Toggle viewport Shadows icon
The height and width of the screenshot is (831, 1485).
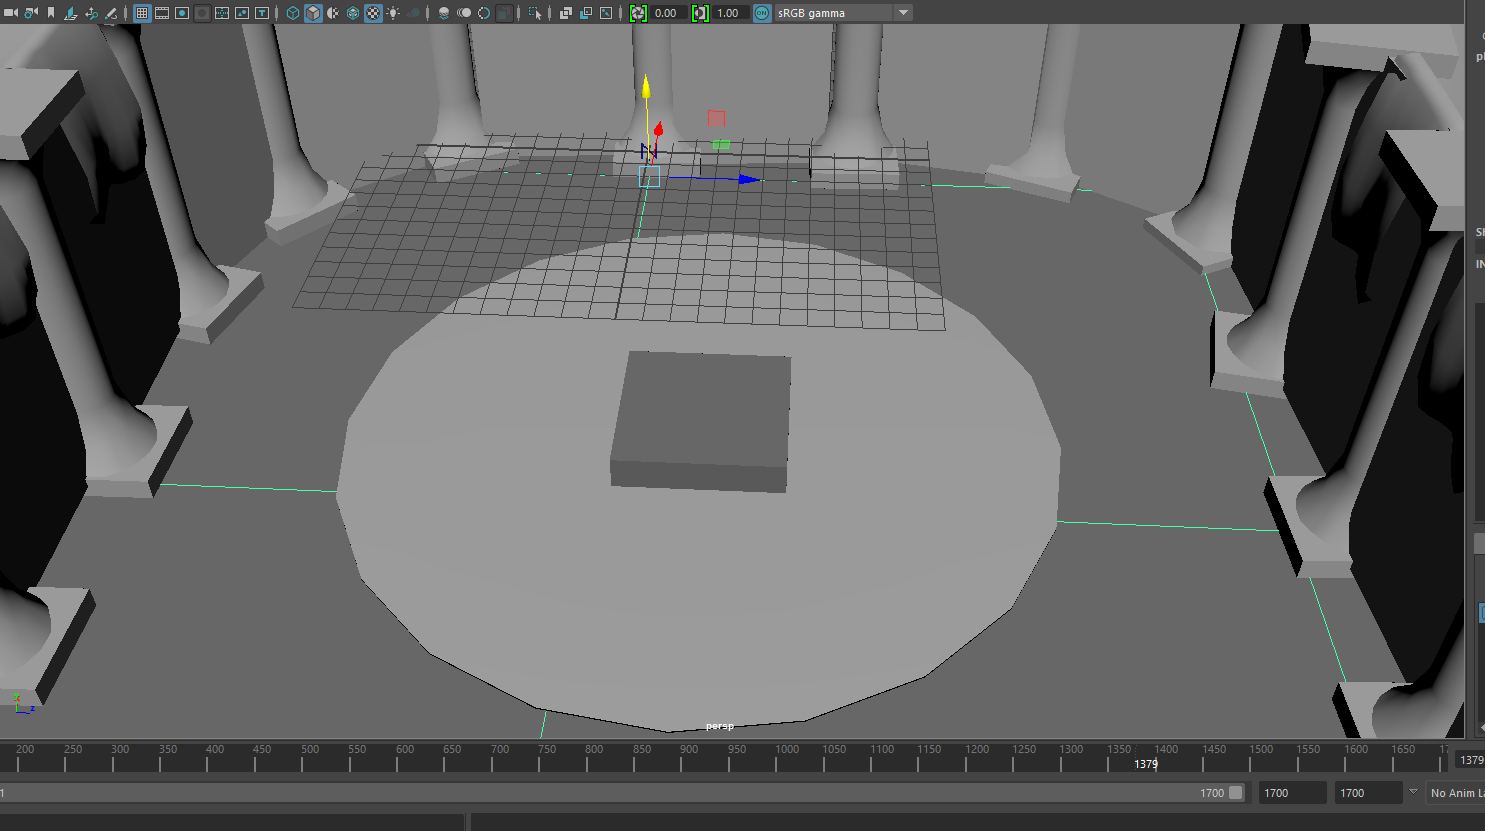coord(413,13)
